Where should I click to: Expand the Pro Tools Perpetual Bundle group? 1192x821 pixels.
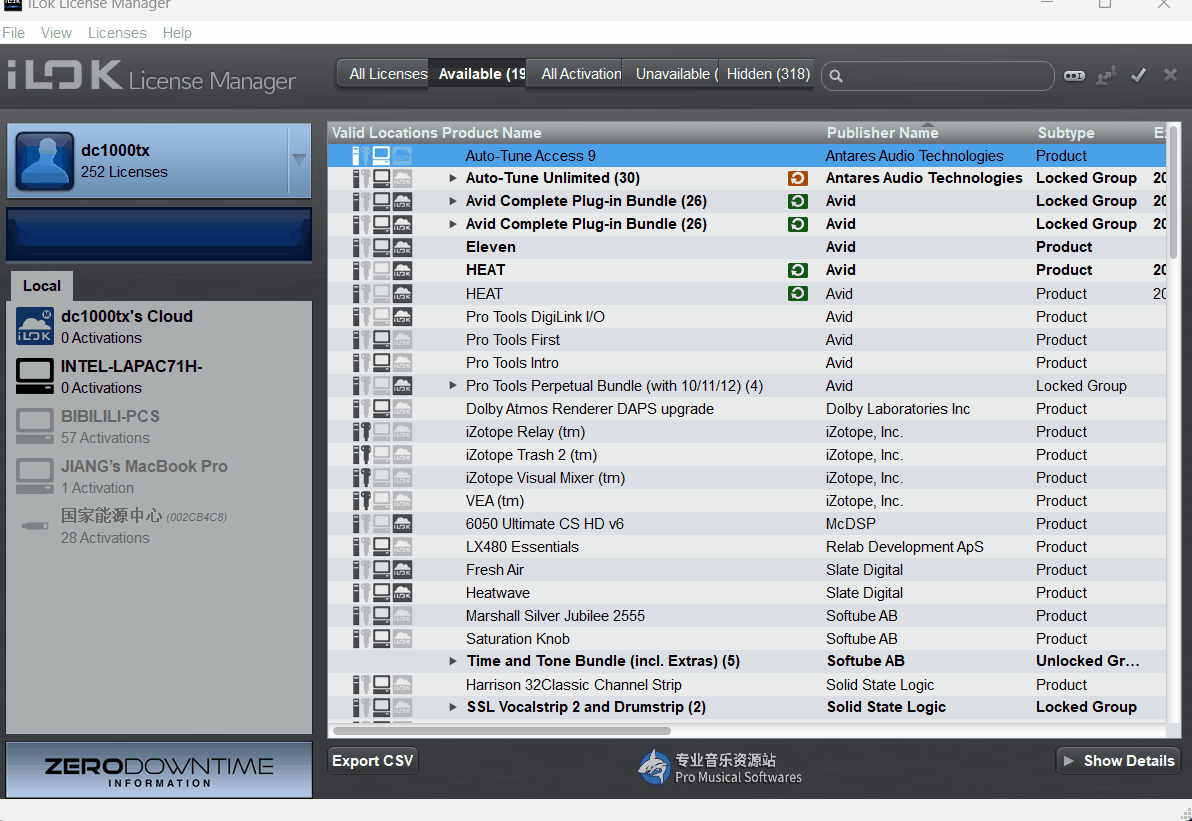point(453,386)
